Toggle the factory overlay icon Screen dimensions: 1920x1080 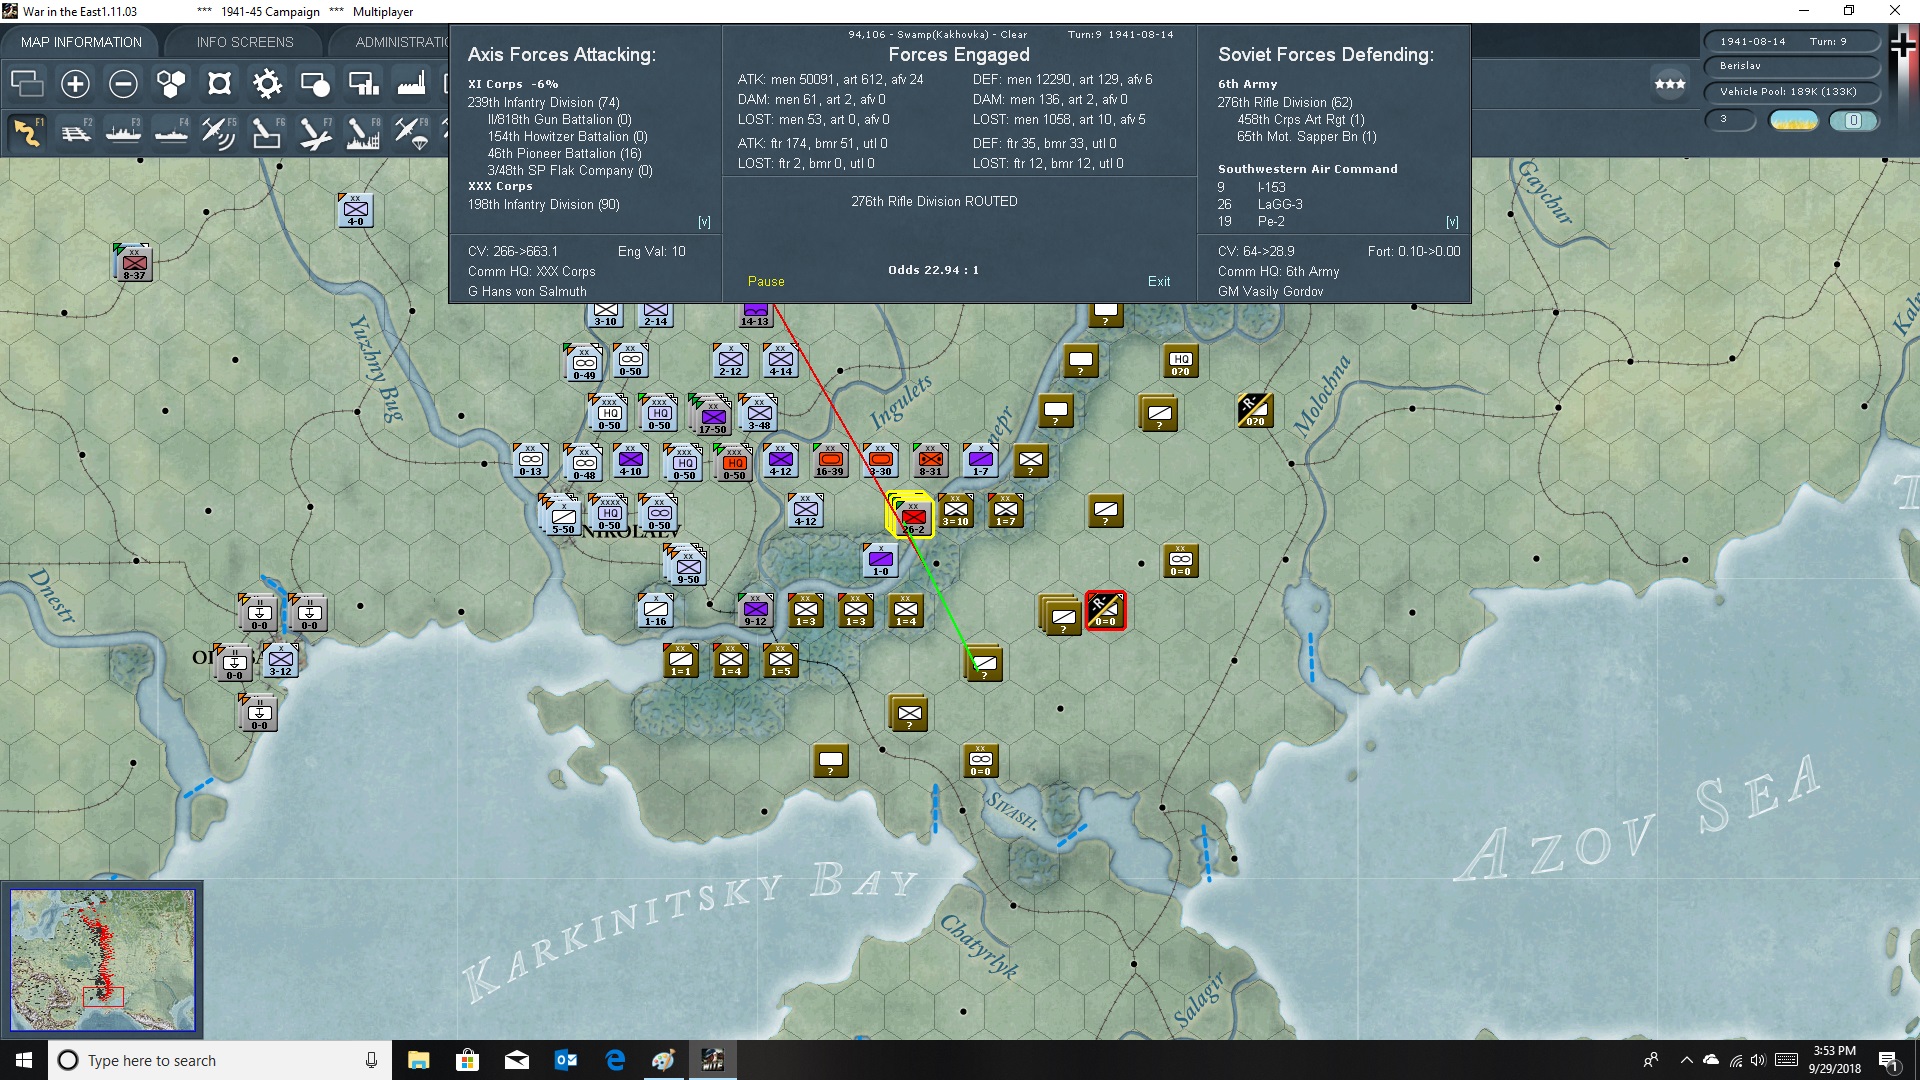point(411,84)
